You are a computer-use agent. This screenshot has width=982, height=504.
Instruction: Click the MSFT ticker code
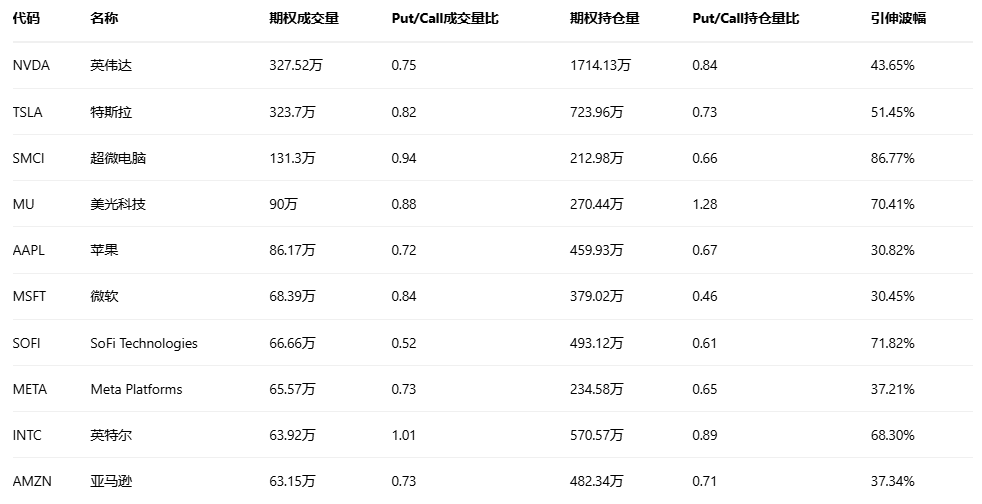pos(30,296)
